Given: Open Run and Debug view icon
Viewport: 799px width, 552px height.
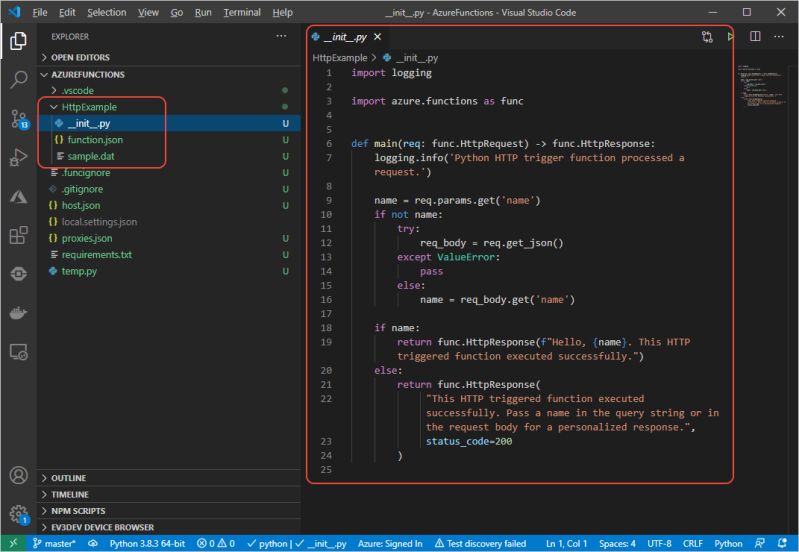Looking at the screenshot, I should 18,157.
